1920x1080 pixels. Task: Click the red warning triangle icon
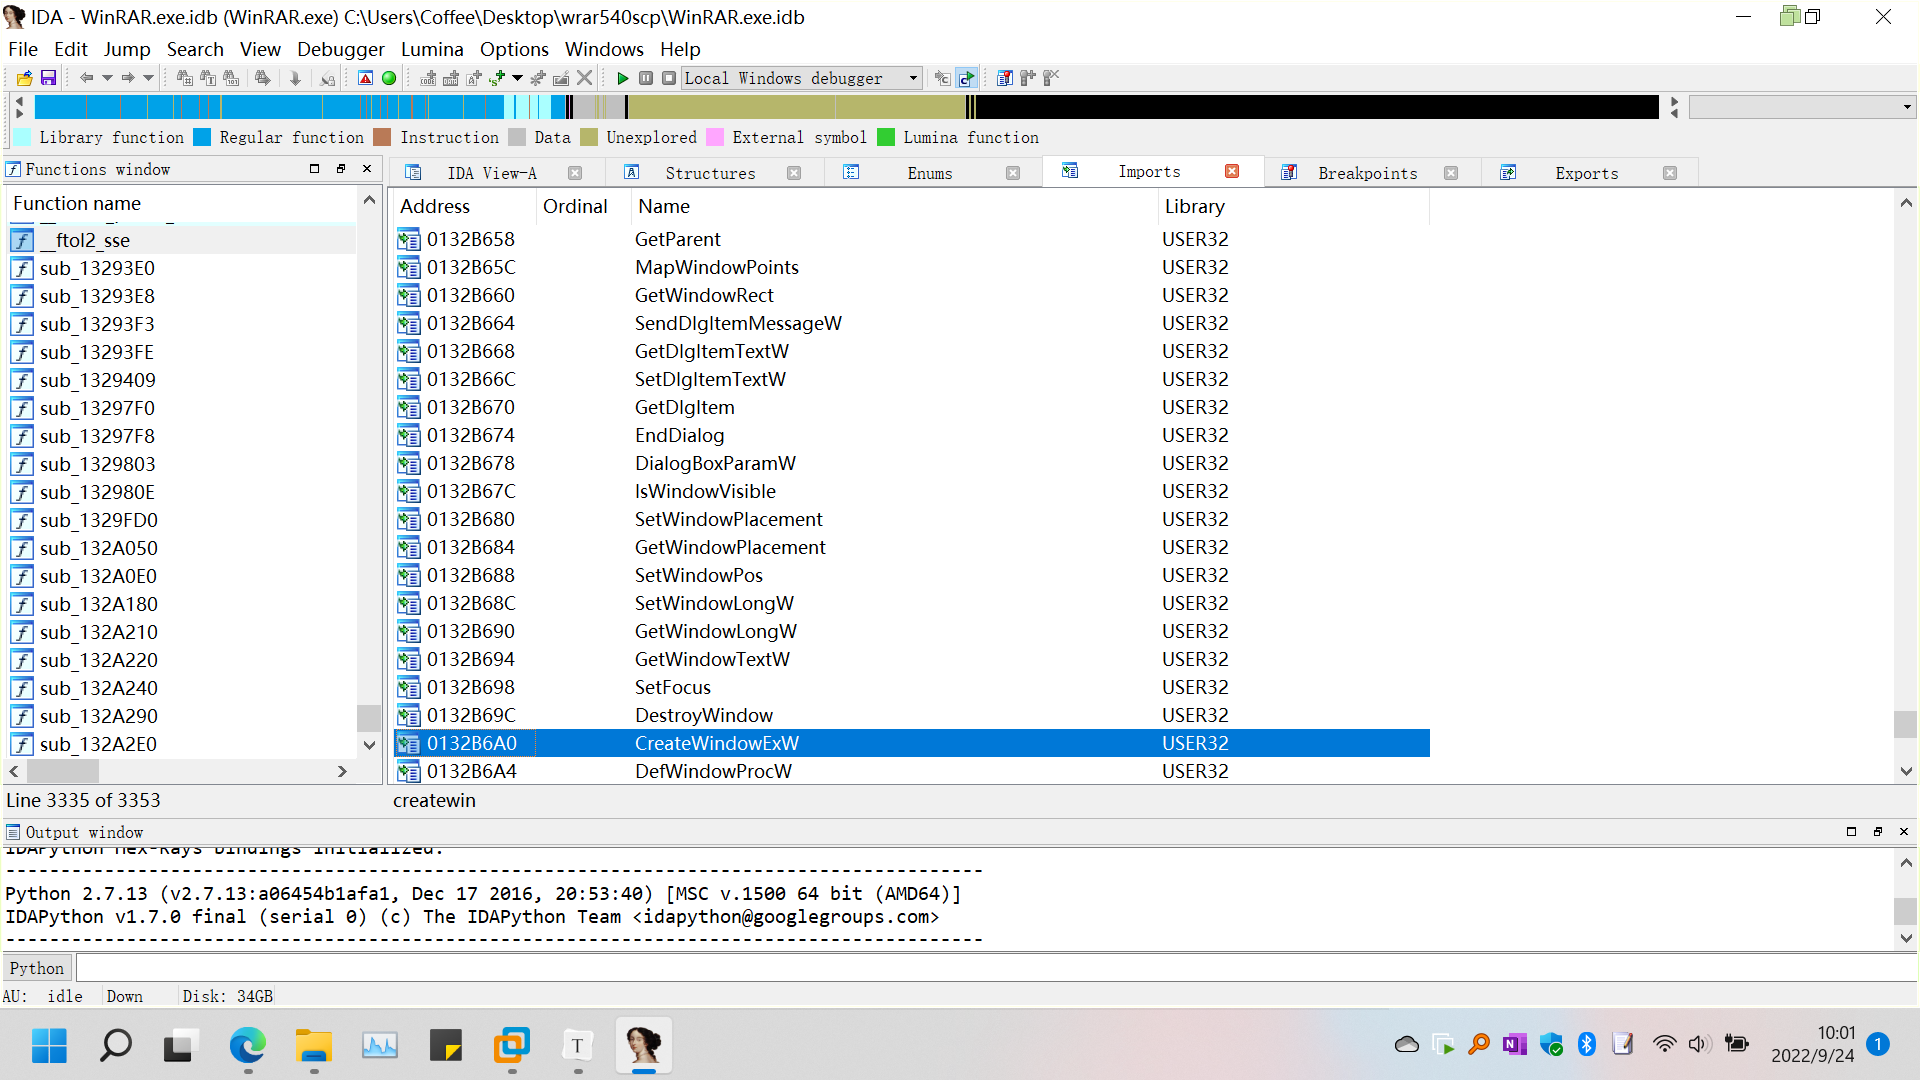[366, 78]
